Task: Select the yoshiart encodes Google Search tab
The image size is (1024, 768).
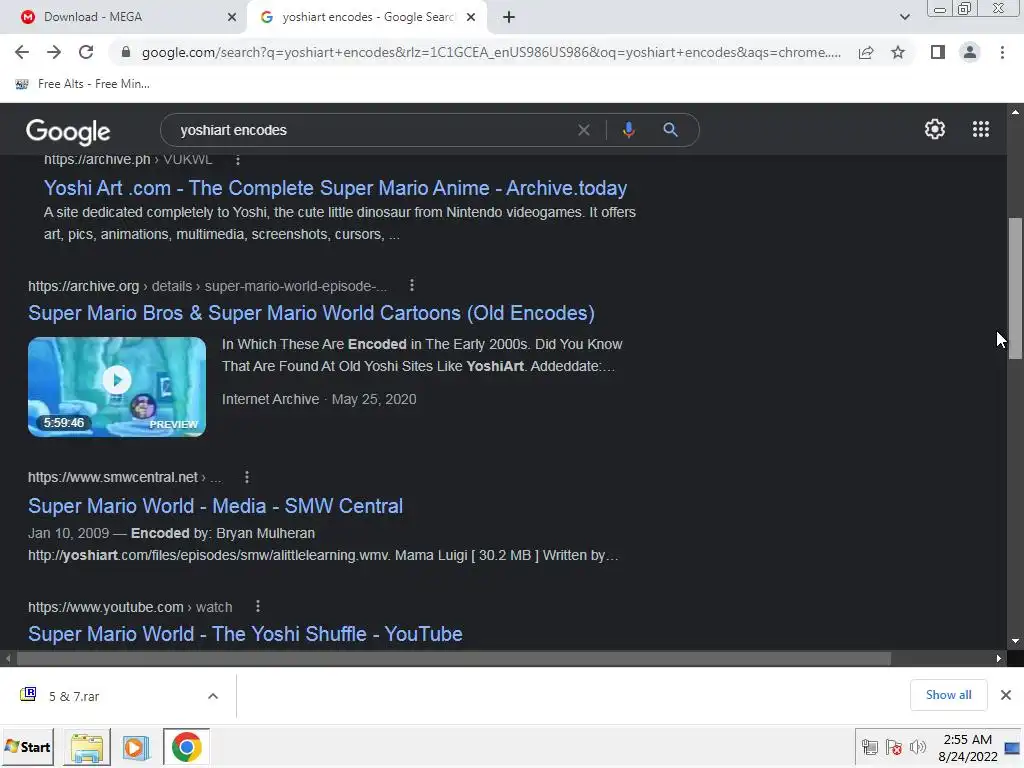Action: point(368,17)
